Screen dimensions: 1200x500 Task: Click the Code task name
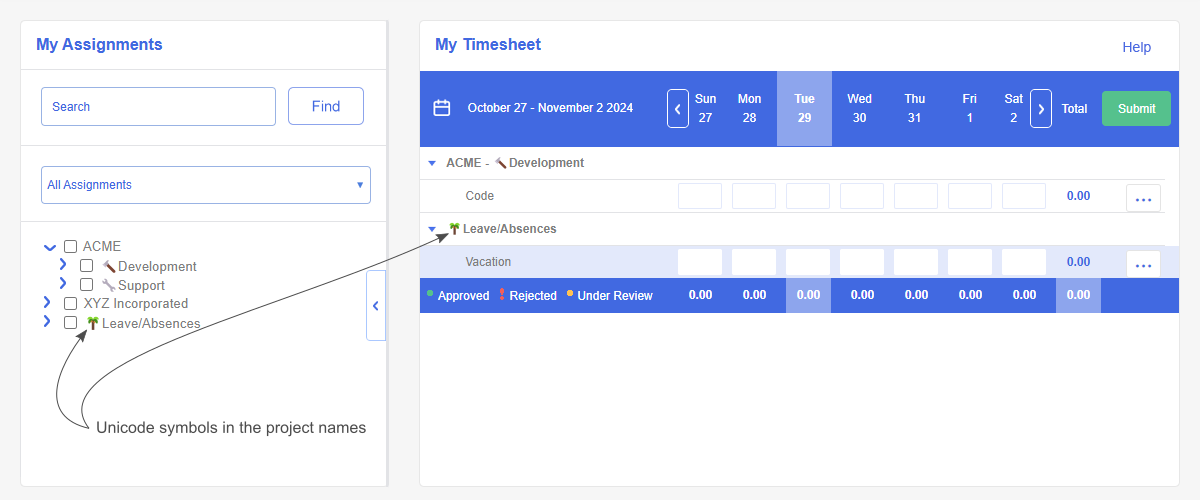point(480,196)
